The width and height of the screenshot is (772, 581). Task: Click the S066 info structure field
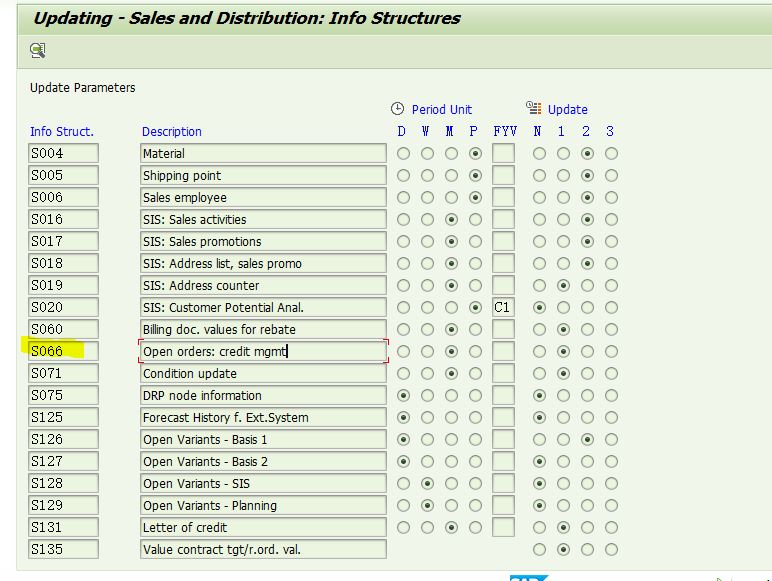pos(63,352)
